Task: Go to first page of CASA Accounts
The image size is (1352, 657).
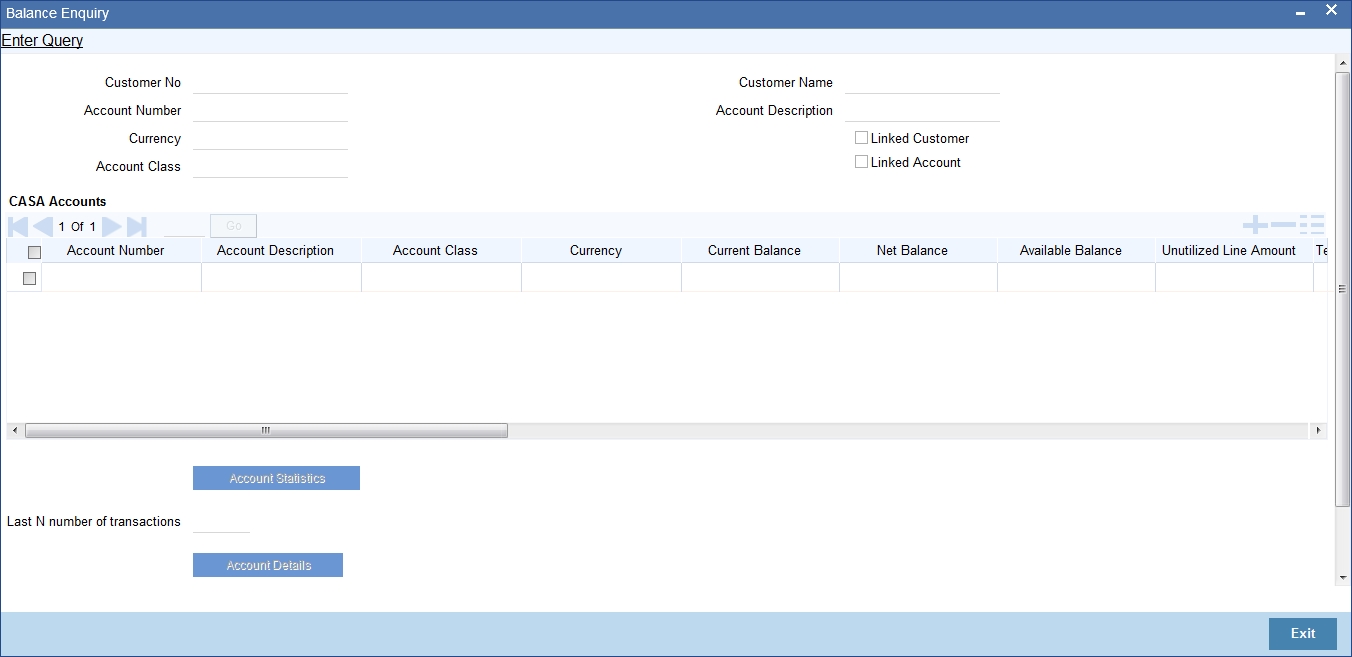Action: click(18, 227)
